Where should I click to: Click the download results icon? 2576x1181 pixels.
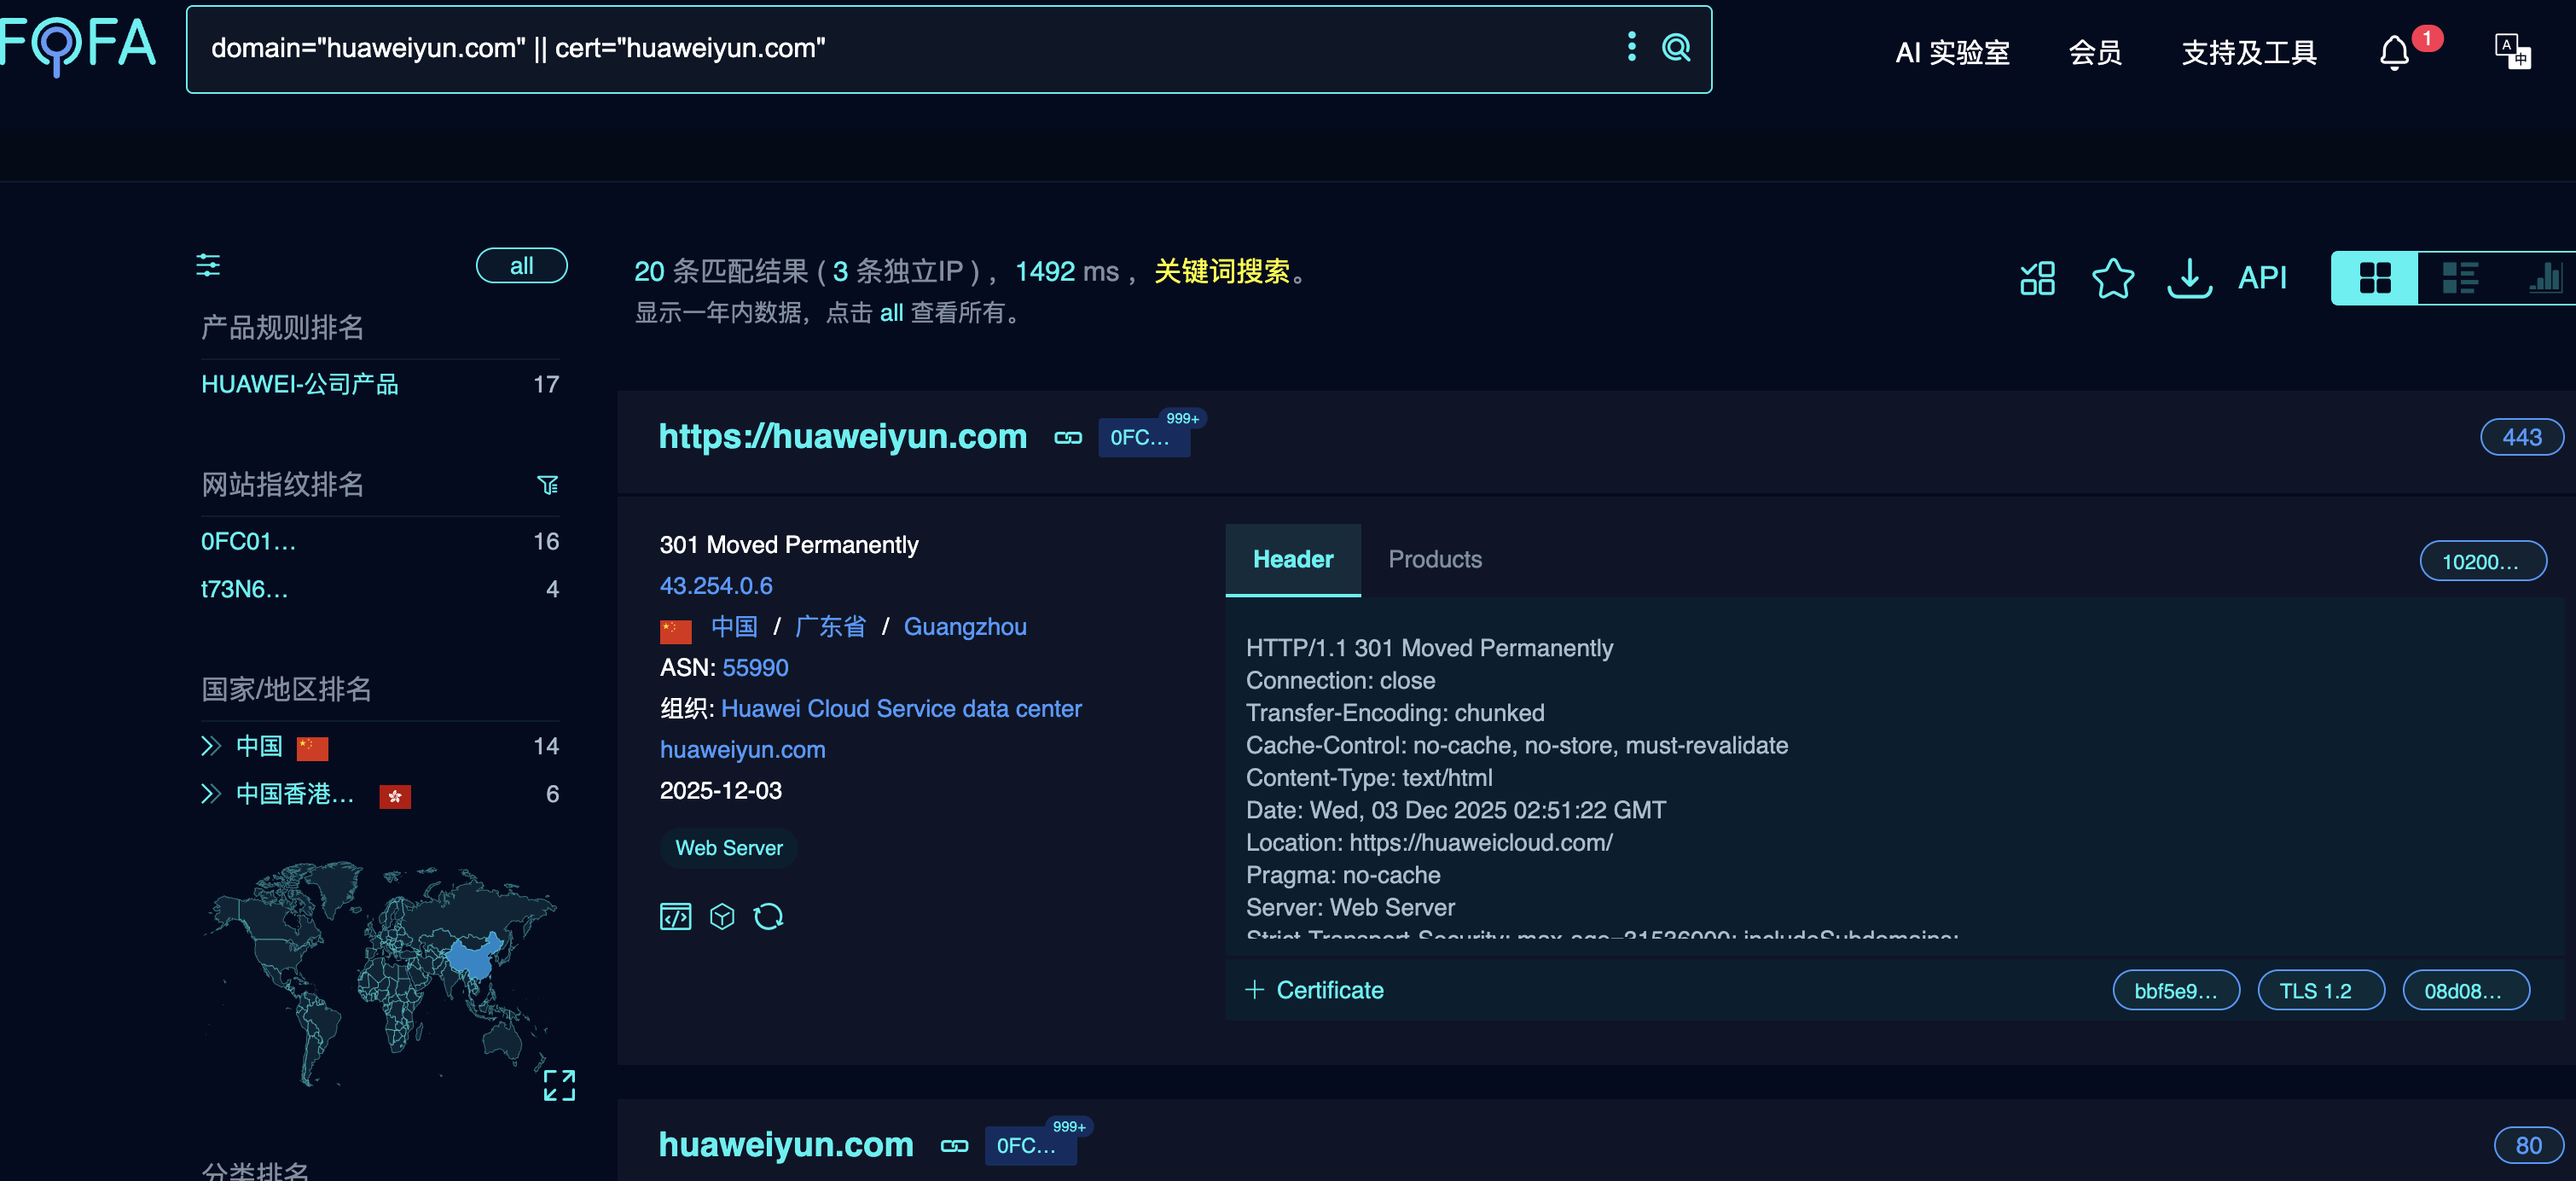2188,278
